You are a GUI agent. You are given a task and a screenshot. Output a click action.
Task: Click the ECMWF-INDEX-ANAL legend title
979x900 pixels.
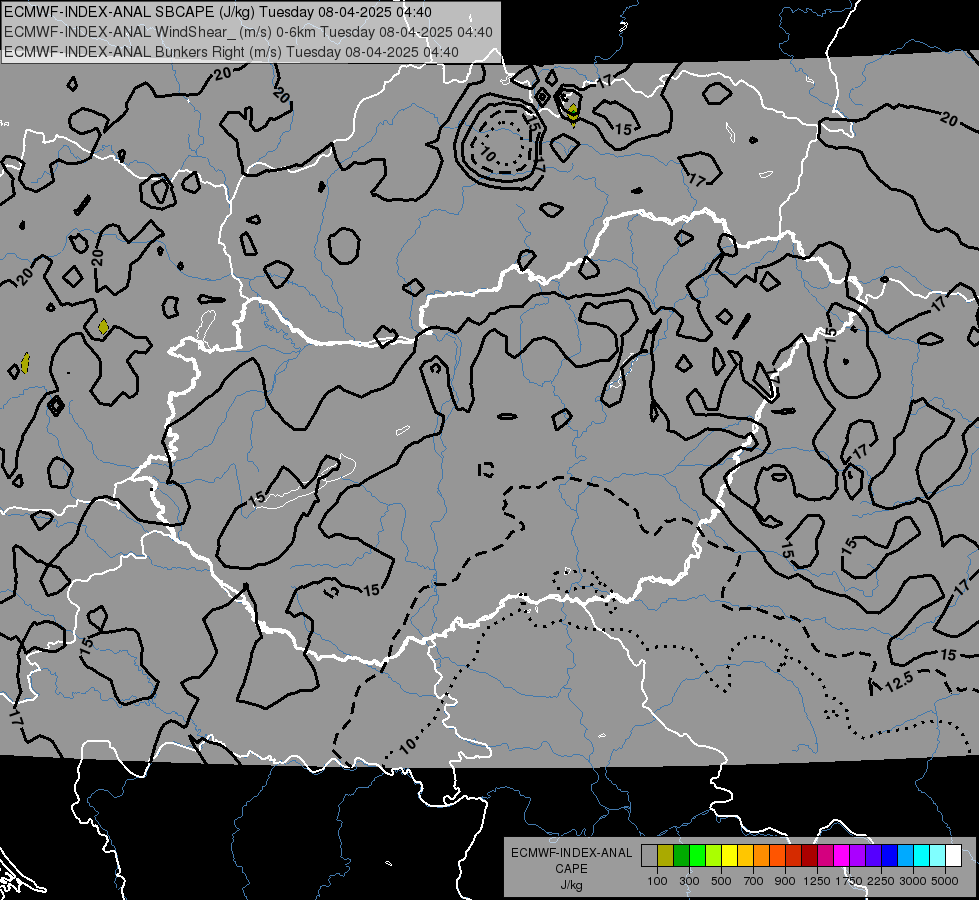pos(571,853)
